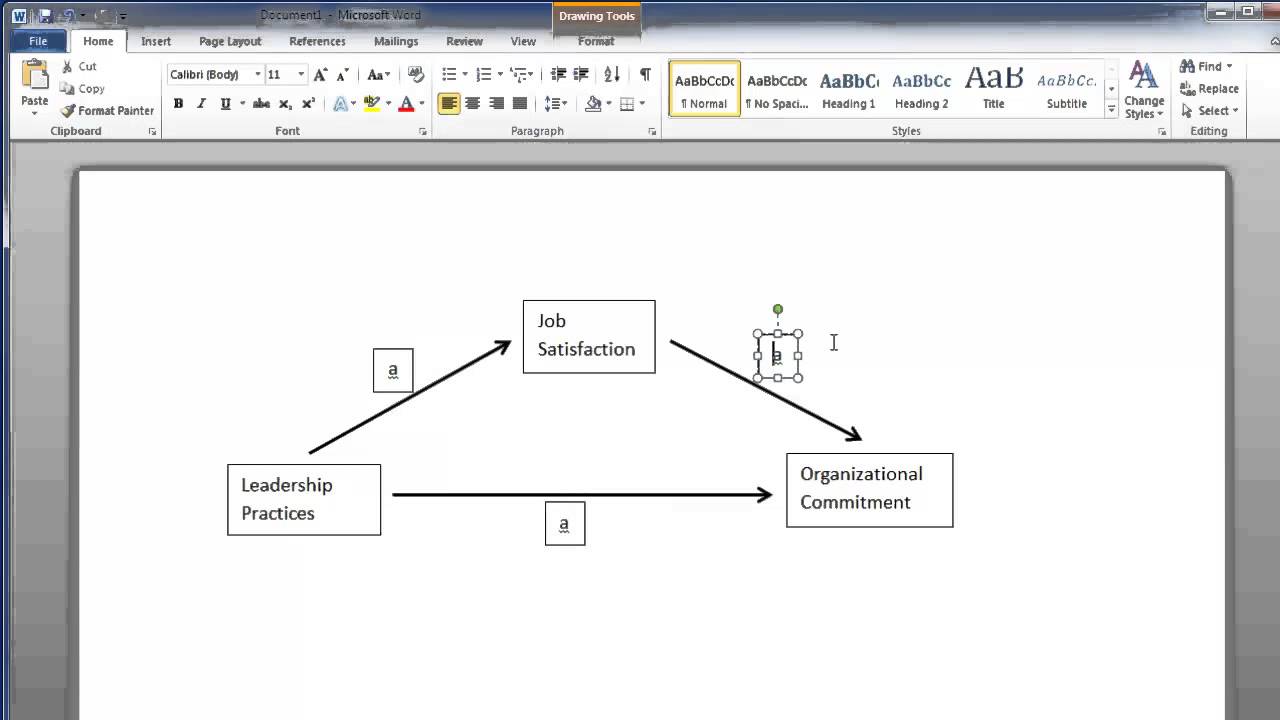Viewport: 1280px width, 720px height.
Task: Cut the selected content
Action: [79, 67]
